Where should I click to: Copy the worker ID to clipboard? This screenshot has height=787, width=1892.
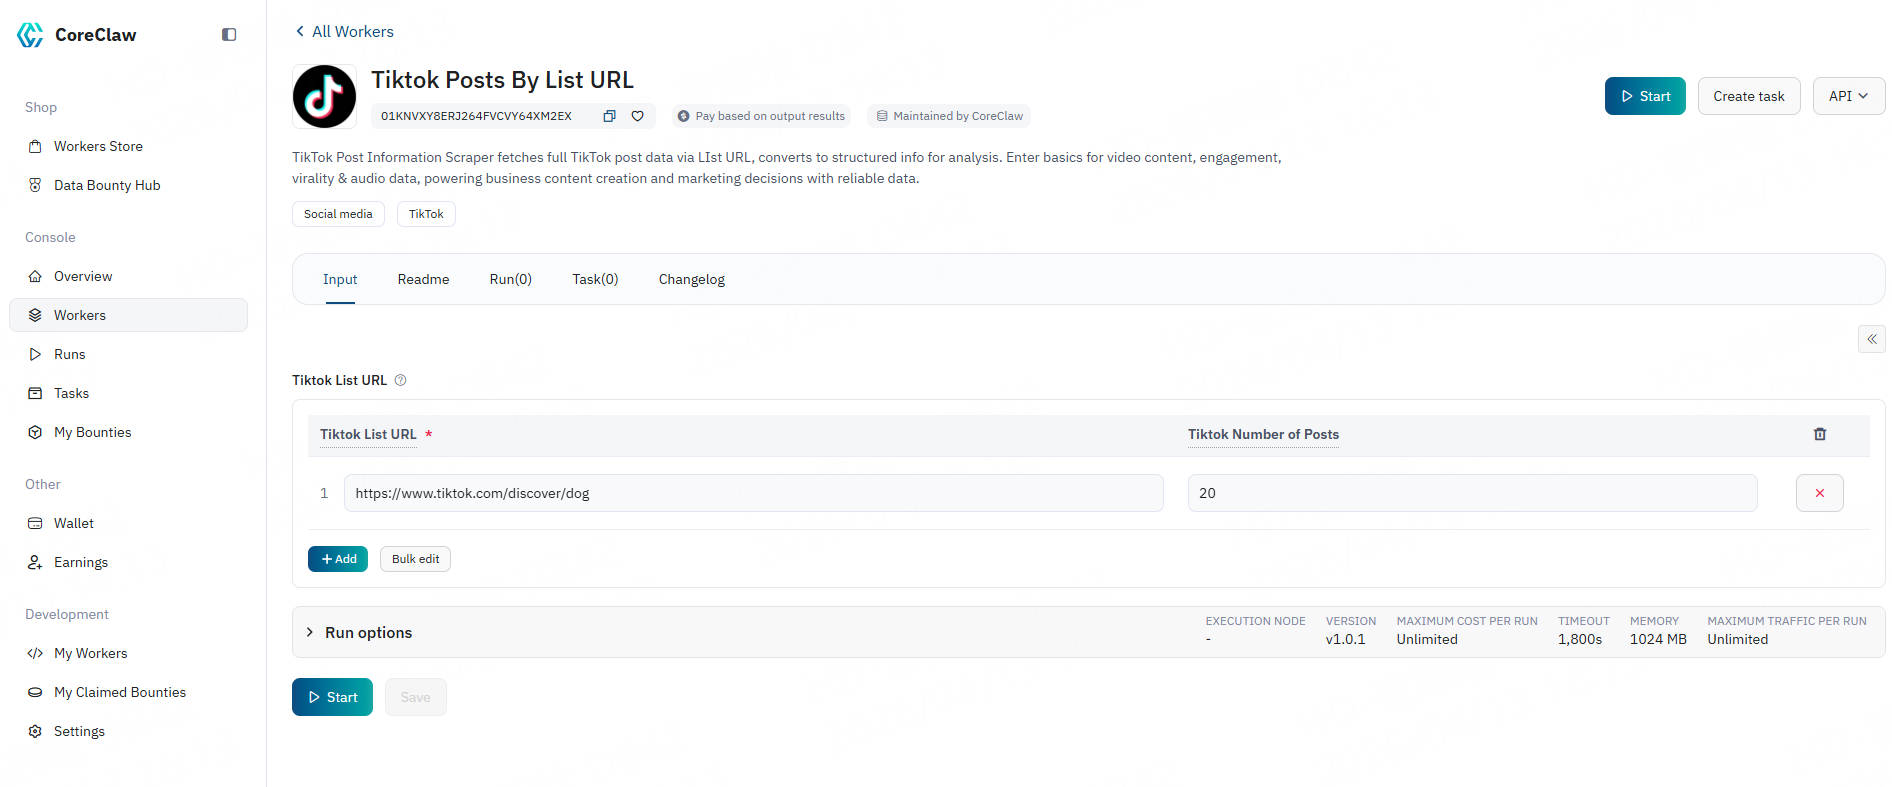609,116
